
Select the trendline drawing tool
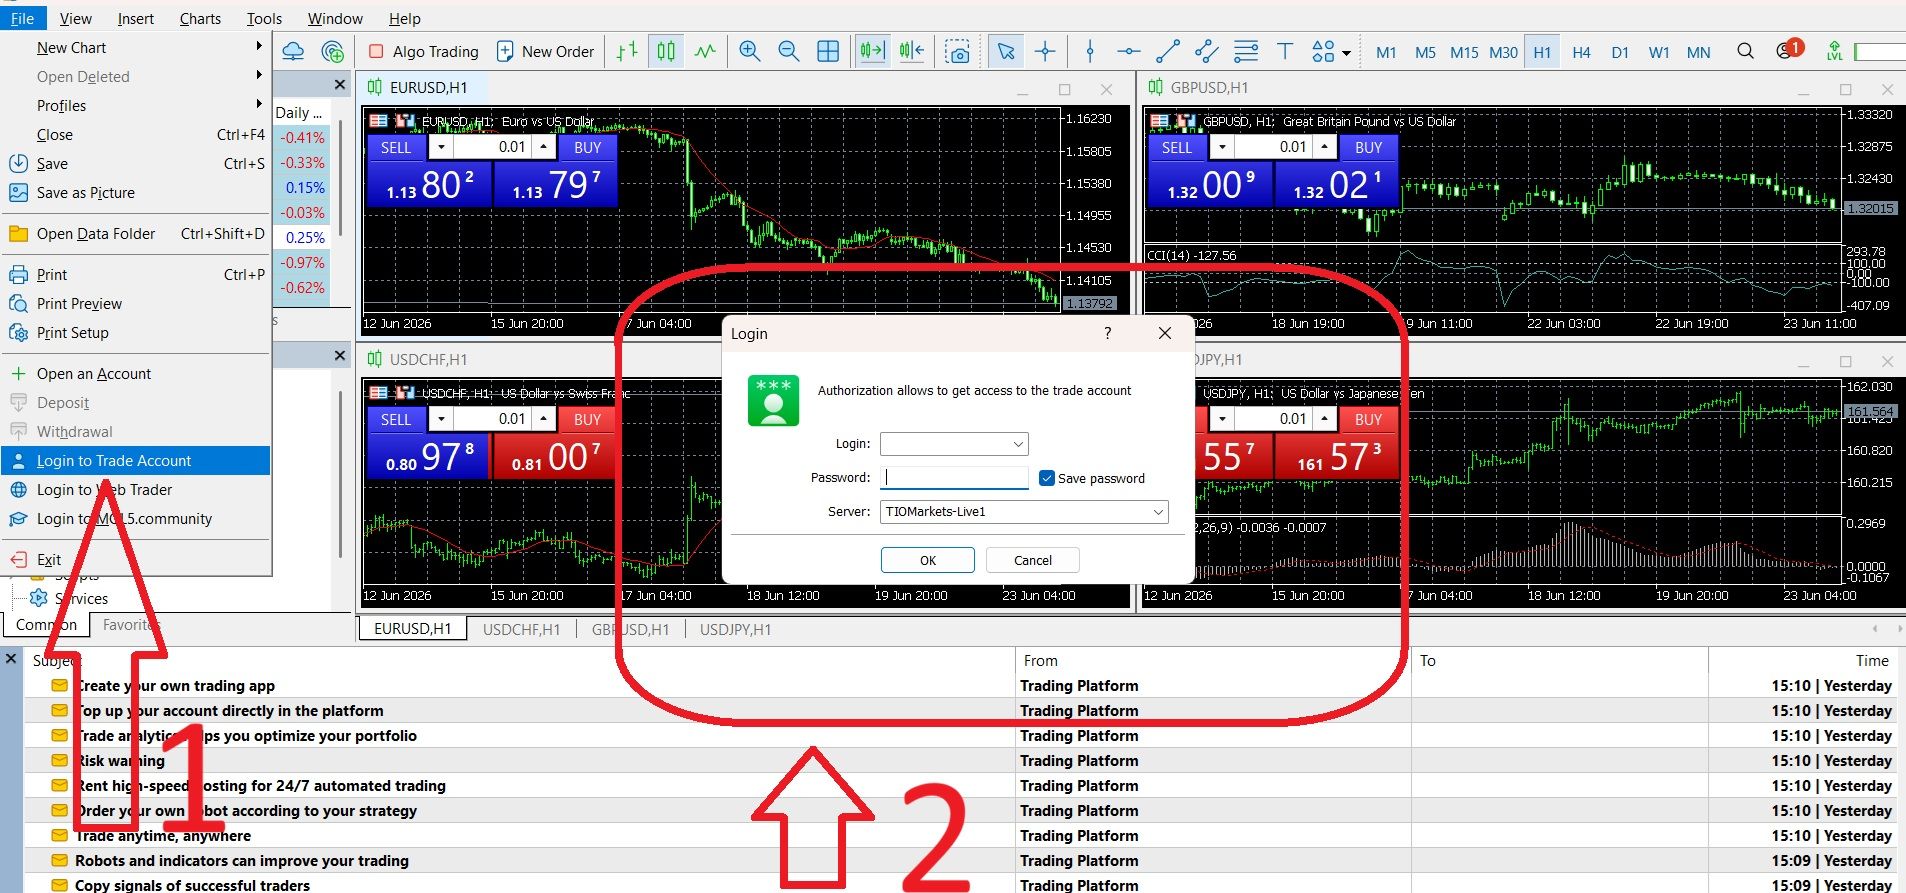tap(1167, 51)
